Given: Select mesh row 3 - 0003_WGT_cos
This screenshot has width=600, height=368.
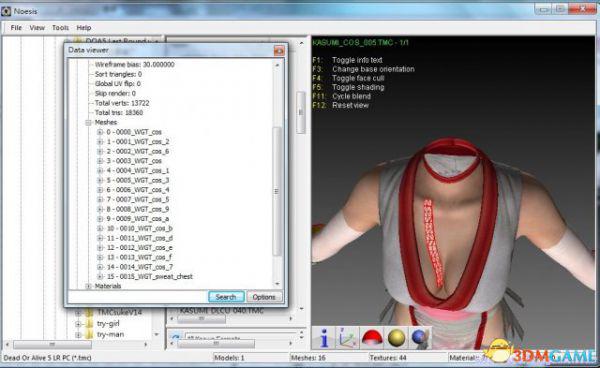Looking at the screenshot, I should (134, 161).
